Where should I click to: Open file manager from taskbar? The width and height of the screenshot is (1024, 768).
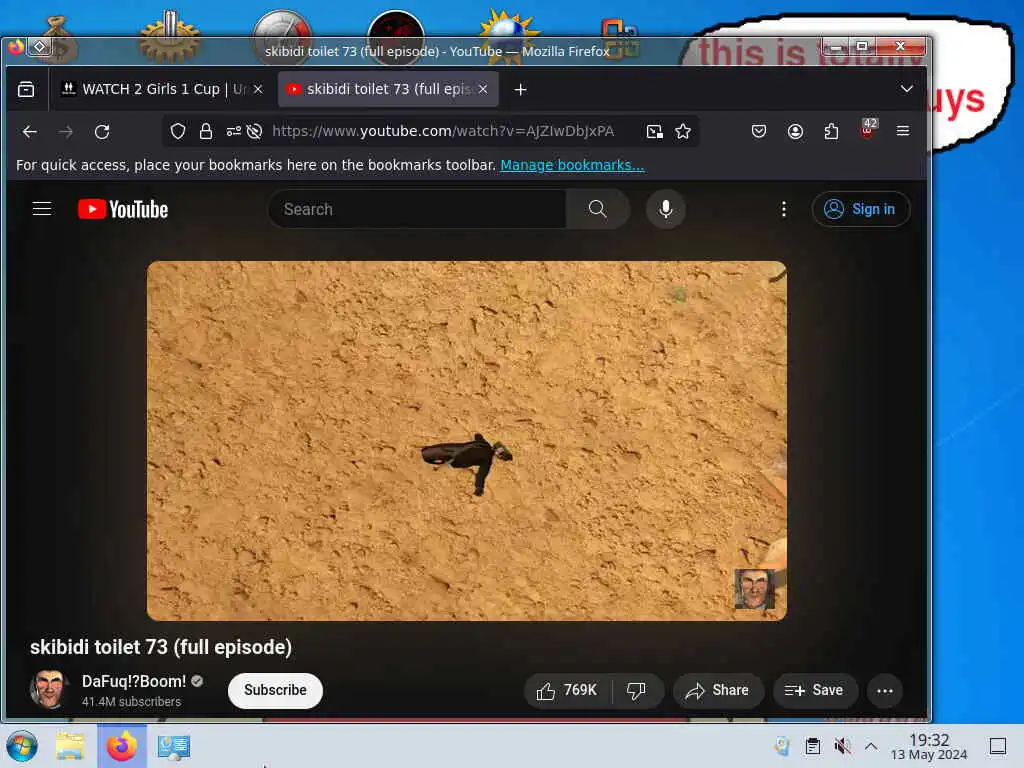(70, 746)
